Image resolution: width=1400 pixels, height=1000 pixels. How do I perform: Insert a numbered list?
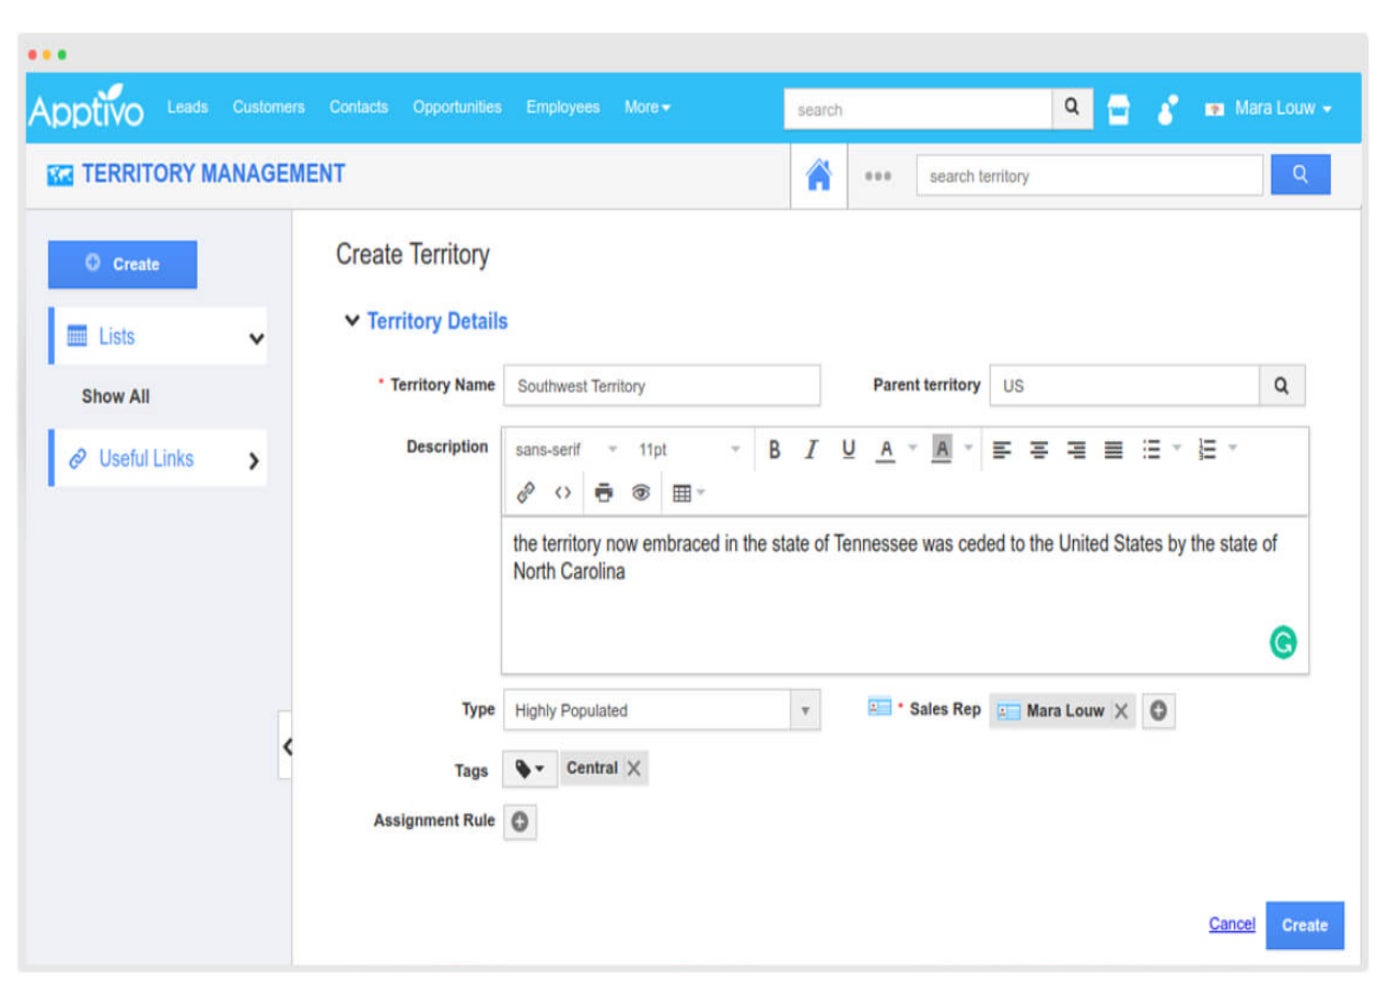(1208, 450)
